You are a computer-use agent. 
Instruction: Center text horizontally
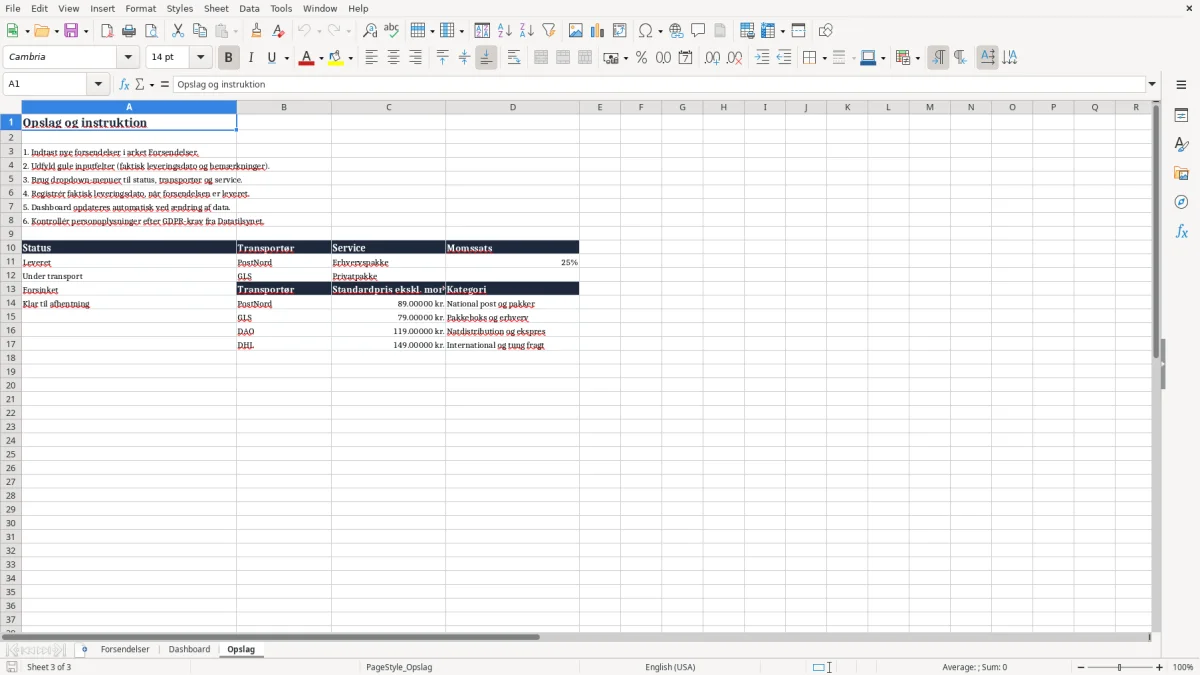(394, 58)
